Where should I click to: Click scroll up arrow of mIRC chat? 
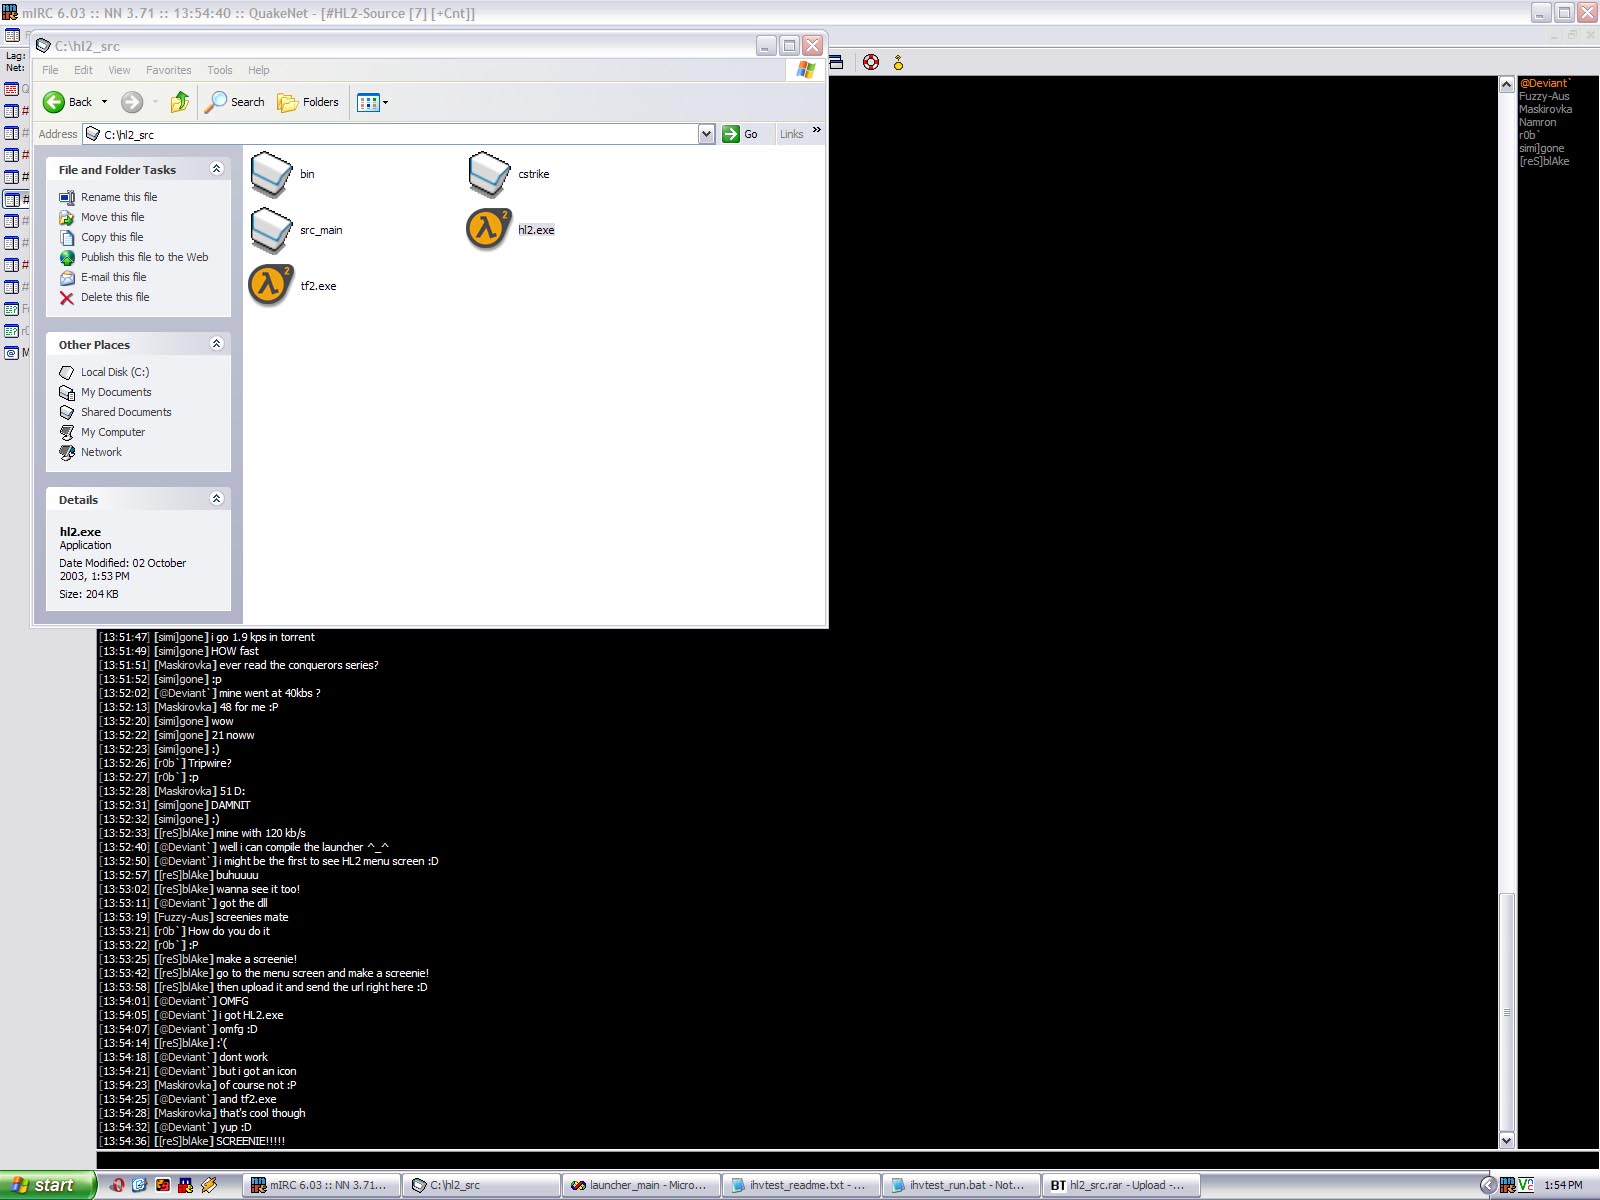(x=1507, y=84)
